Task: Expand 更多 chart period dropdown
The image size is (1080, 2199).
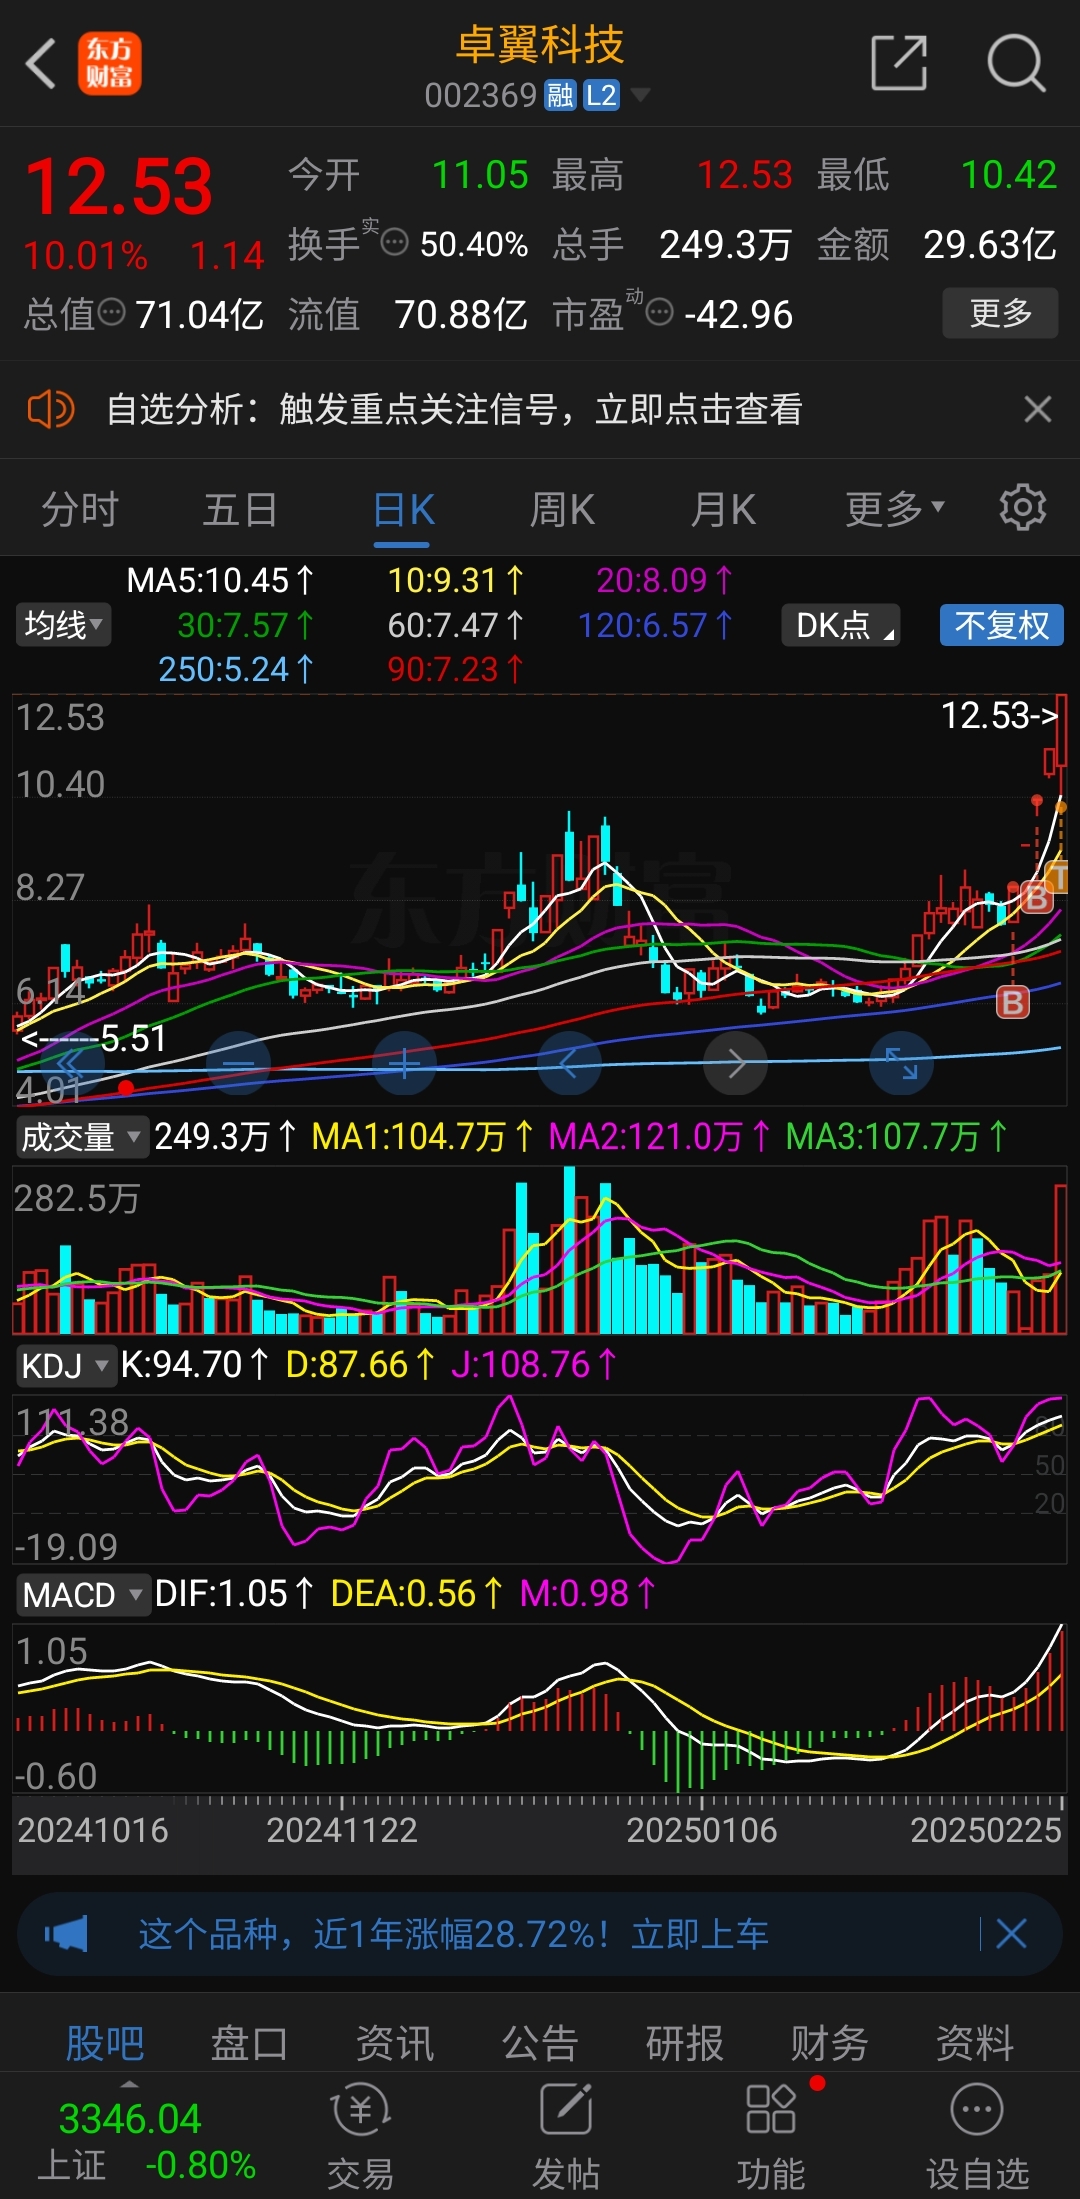Action: [x=894, y=510]
